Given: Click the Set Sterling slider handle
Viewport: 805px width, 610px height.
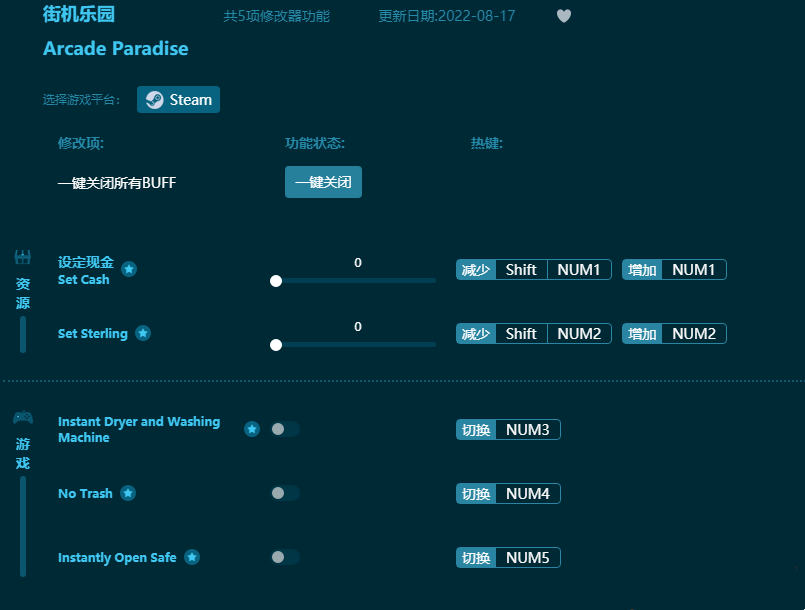Looking at the screenshot, I should point(276,345).
